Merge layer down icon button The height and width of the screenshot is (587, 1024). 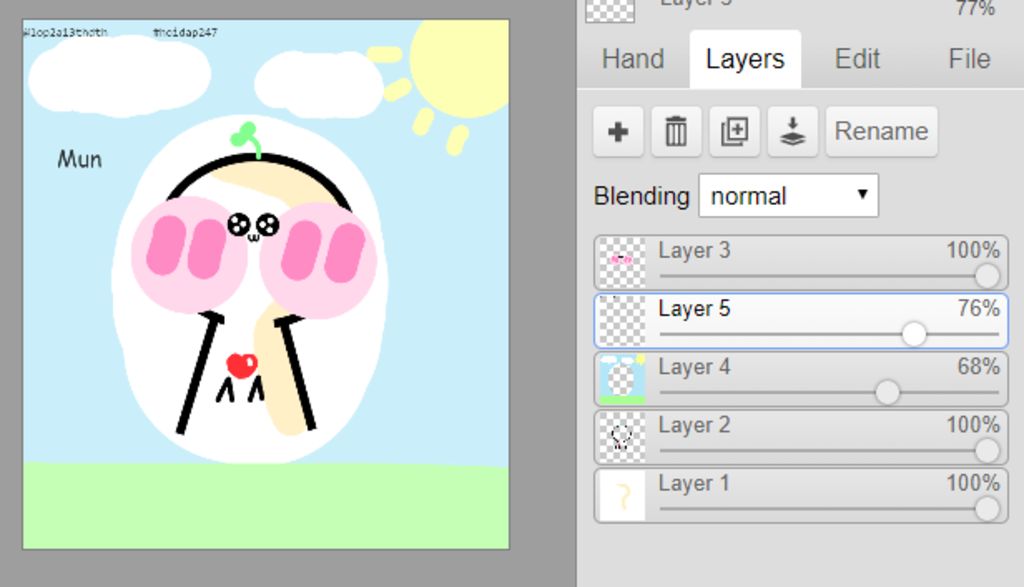pos(792,131)
